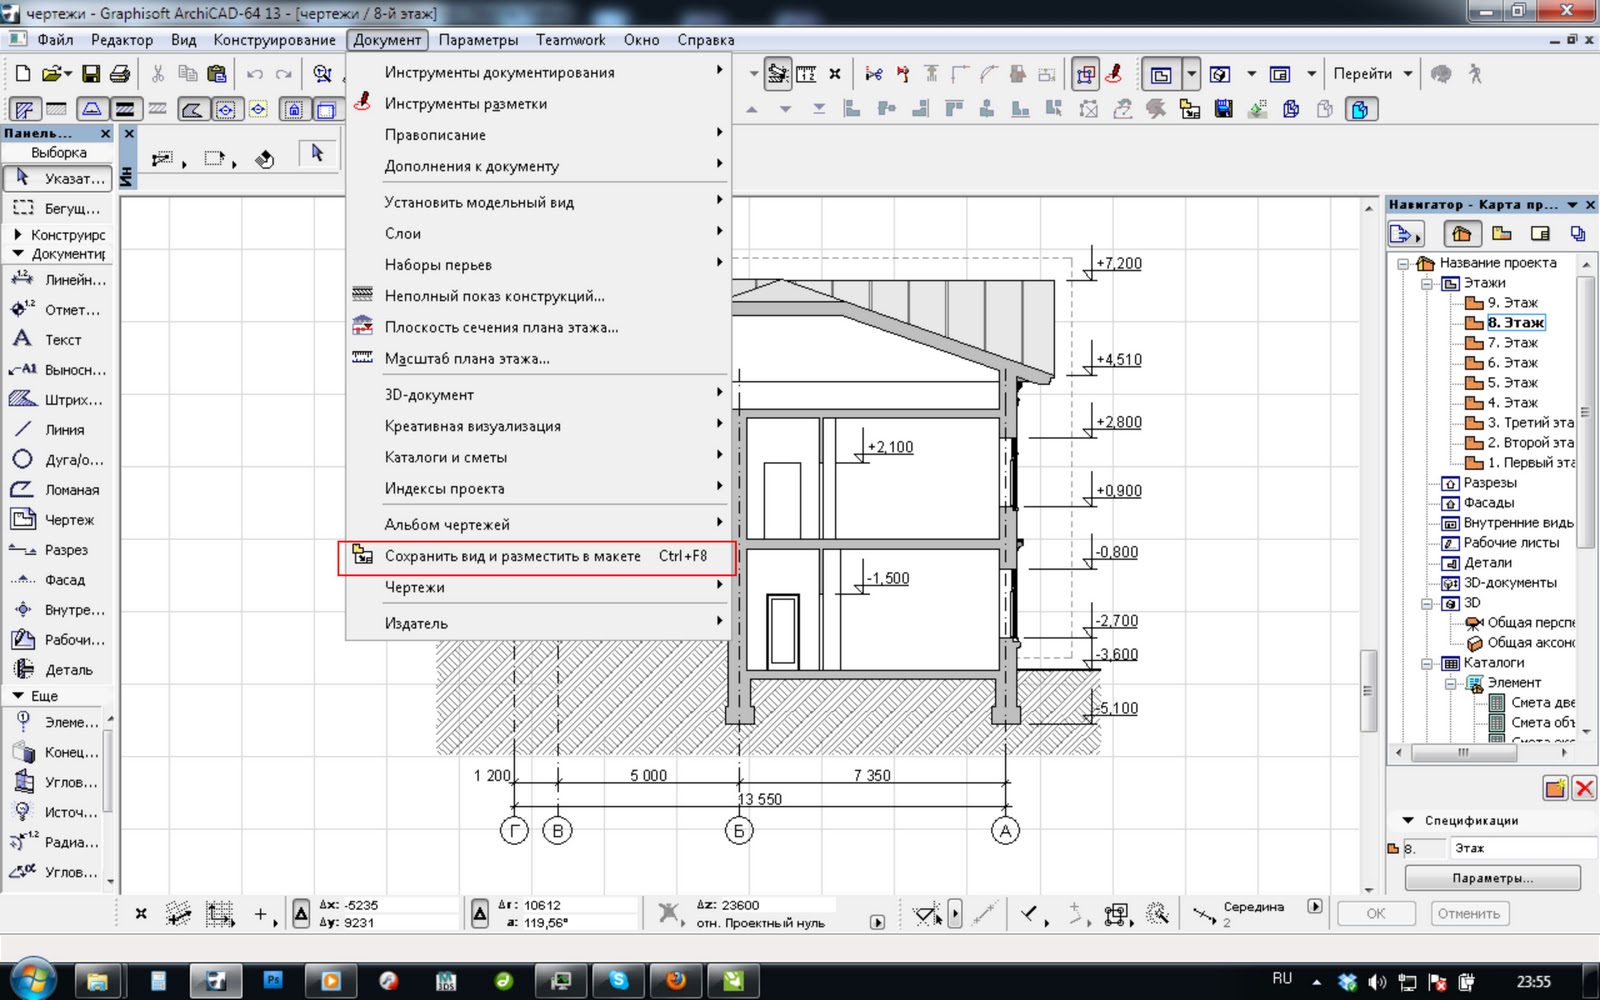This screenshot has height=1000, width=1600.
Task: Collapse the Этажи node in Navigator
Action: coord(1427,284)
